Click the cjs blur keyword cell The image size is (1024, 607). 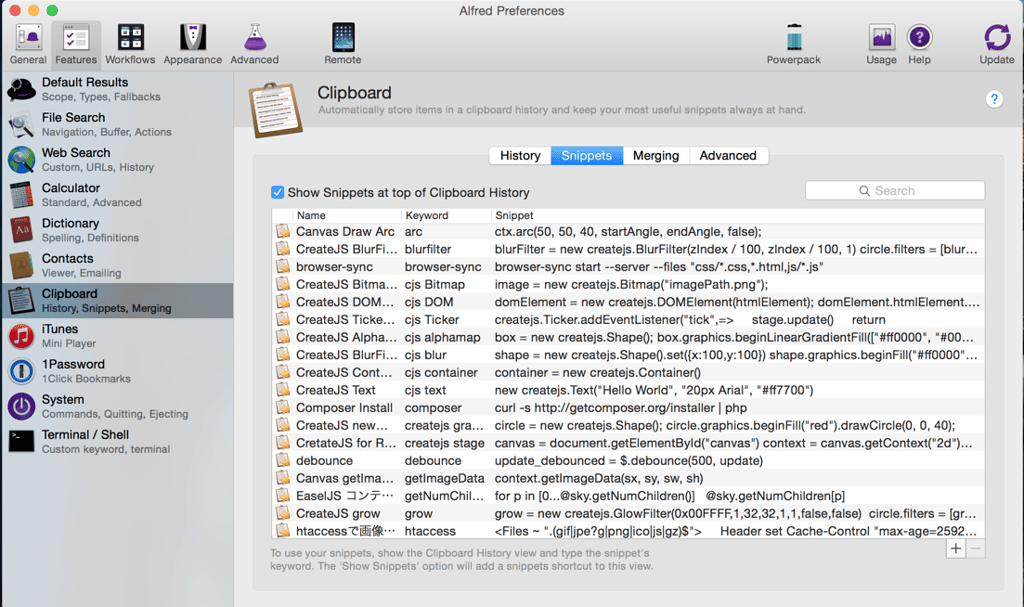coord(425,355)
